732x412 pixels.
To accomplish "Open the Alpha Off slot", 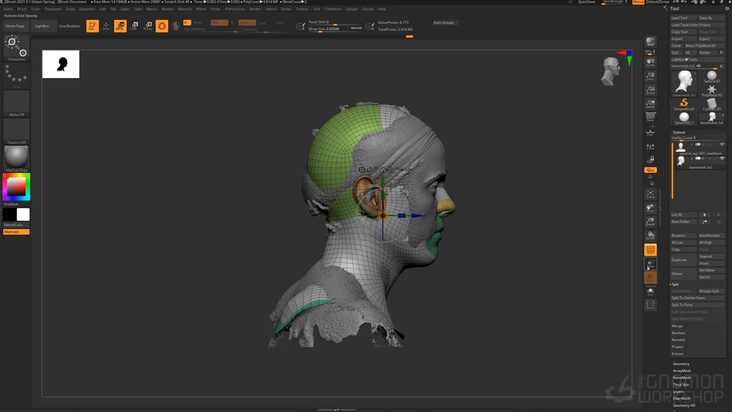I will 16,104.
